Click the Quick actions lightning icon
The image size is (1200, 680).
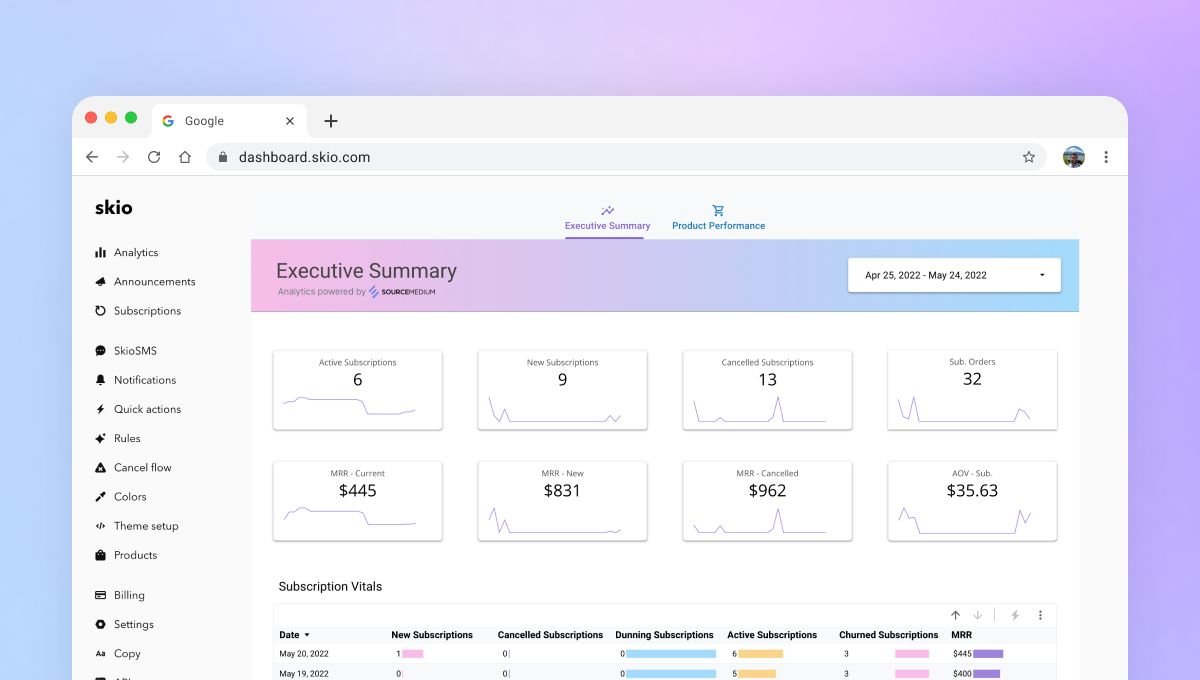point(100,409)
